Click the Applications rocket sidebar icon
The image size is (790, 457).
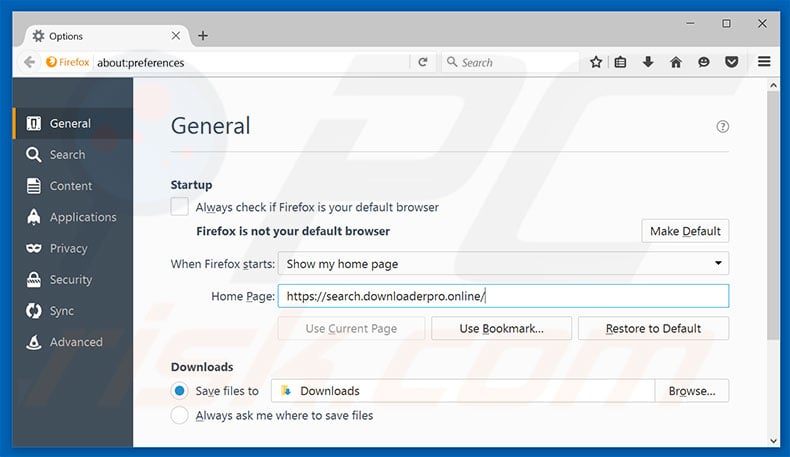tap(34, 217)
